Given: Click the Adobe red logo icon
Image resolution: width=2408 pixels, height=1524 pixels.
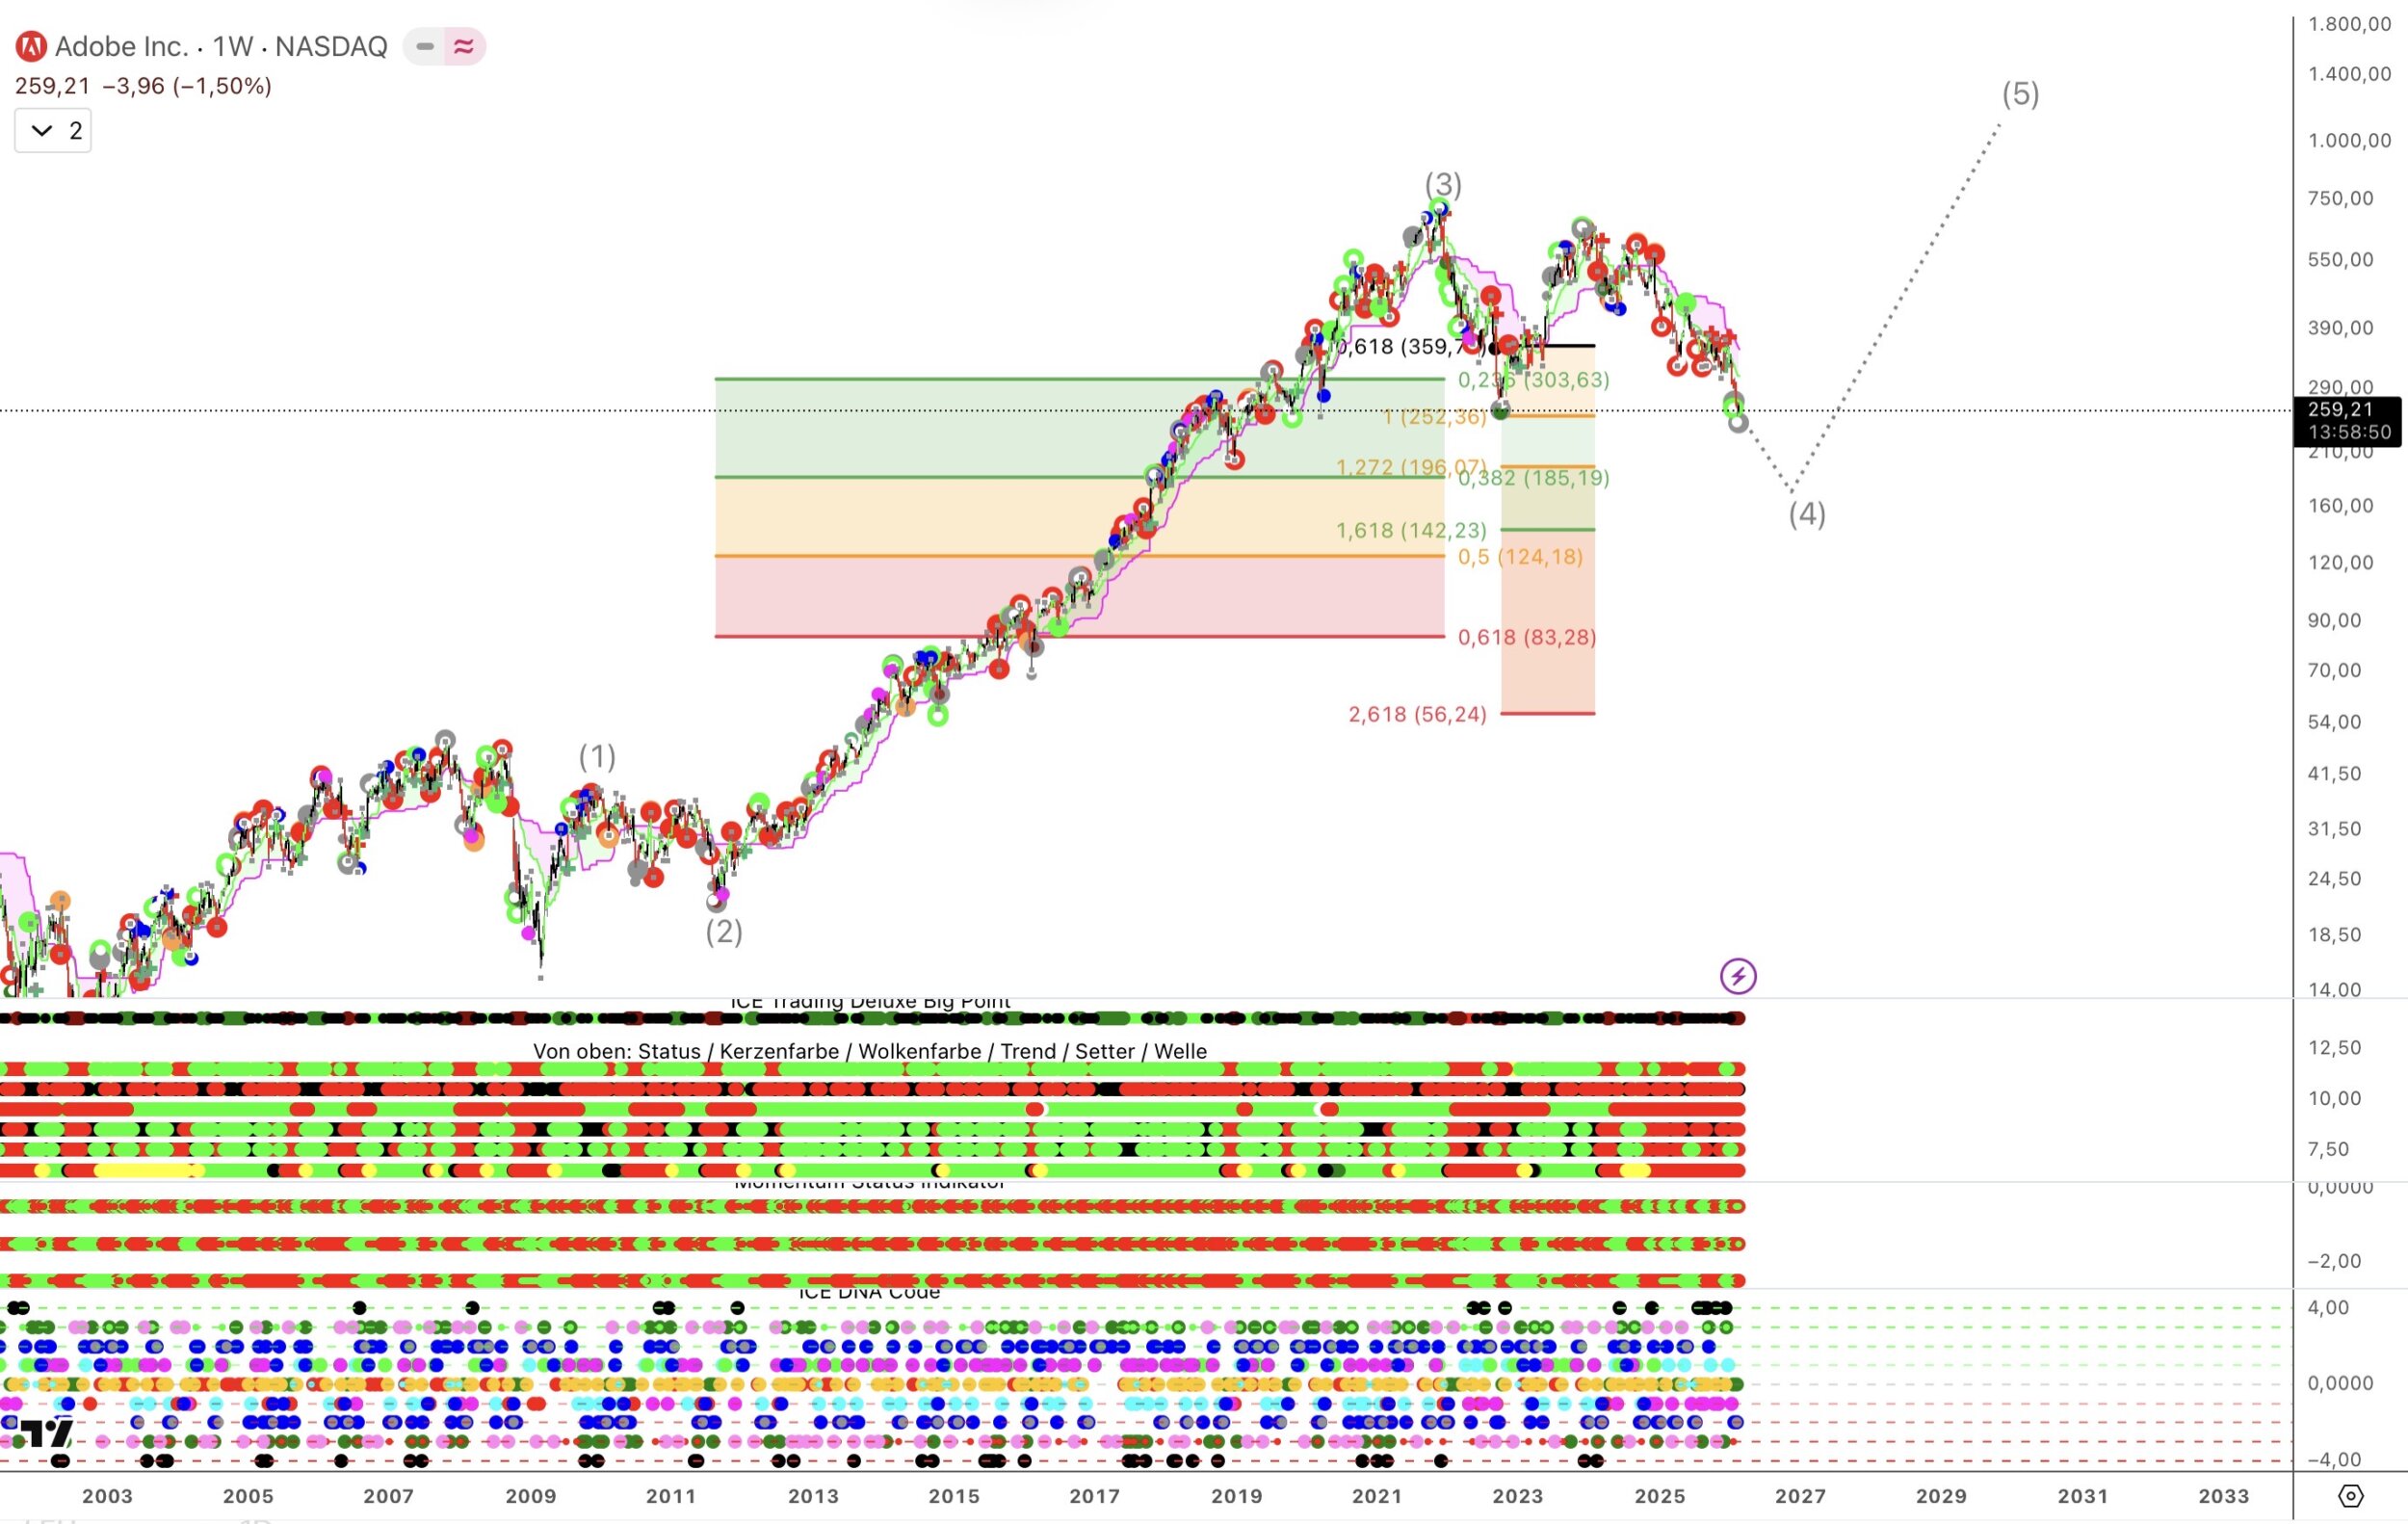Looking at the screenshot, I should tap(31, 46).
